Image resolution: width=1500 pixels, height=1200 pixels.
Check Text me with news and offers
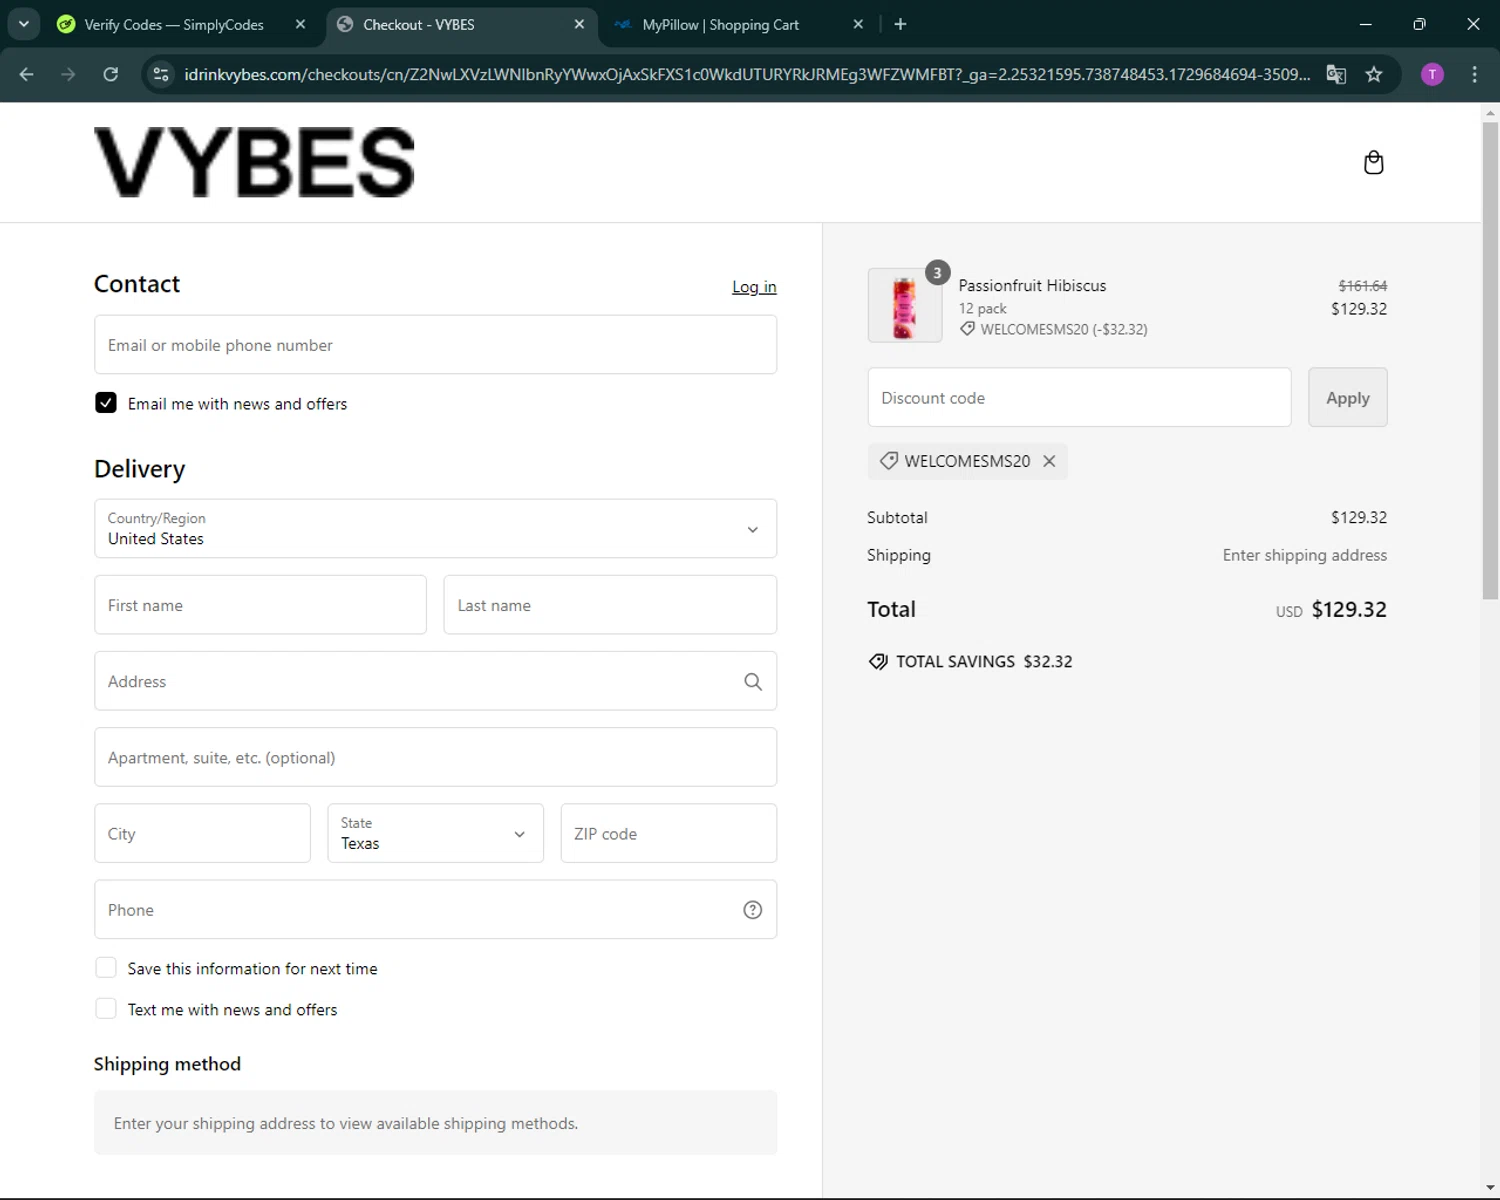pos(106,1009)
